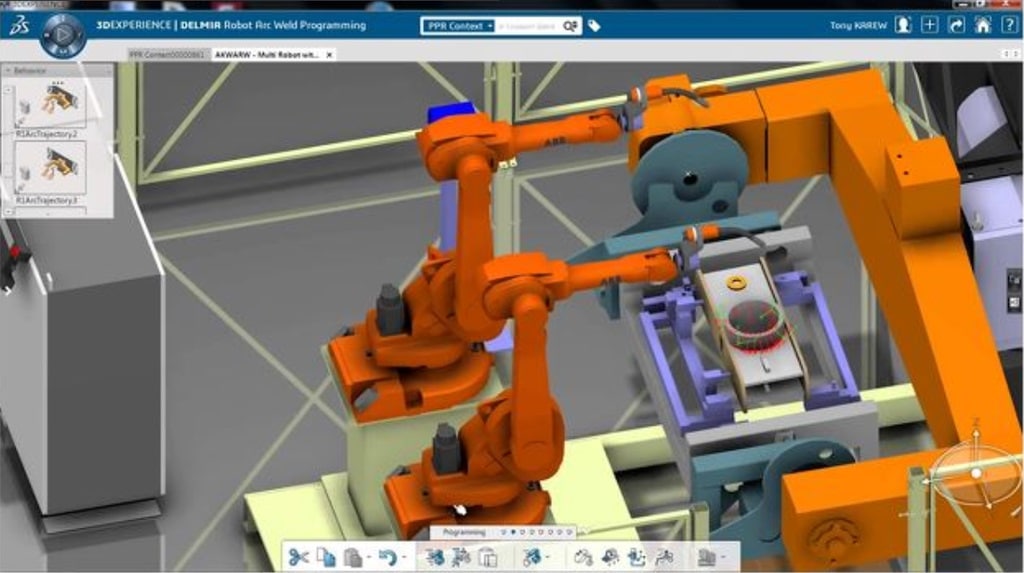1024x573 pixels.
Task: Select the AKWARW Multi Robot tab
Action: click(x=270, y=54)
